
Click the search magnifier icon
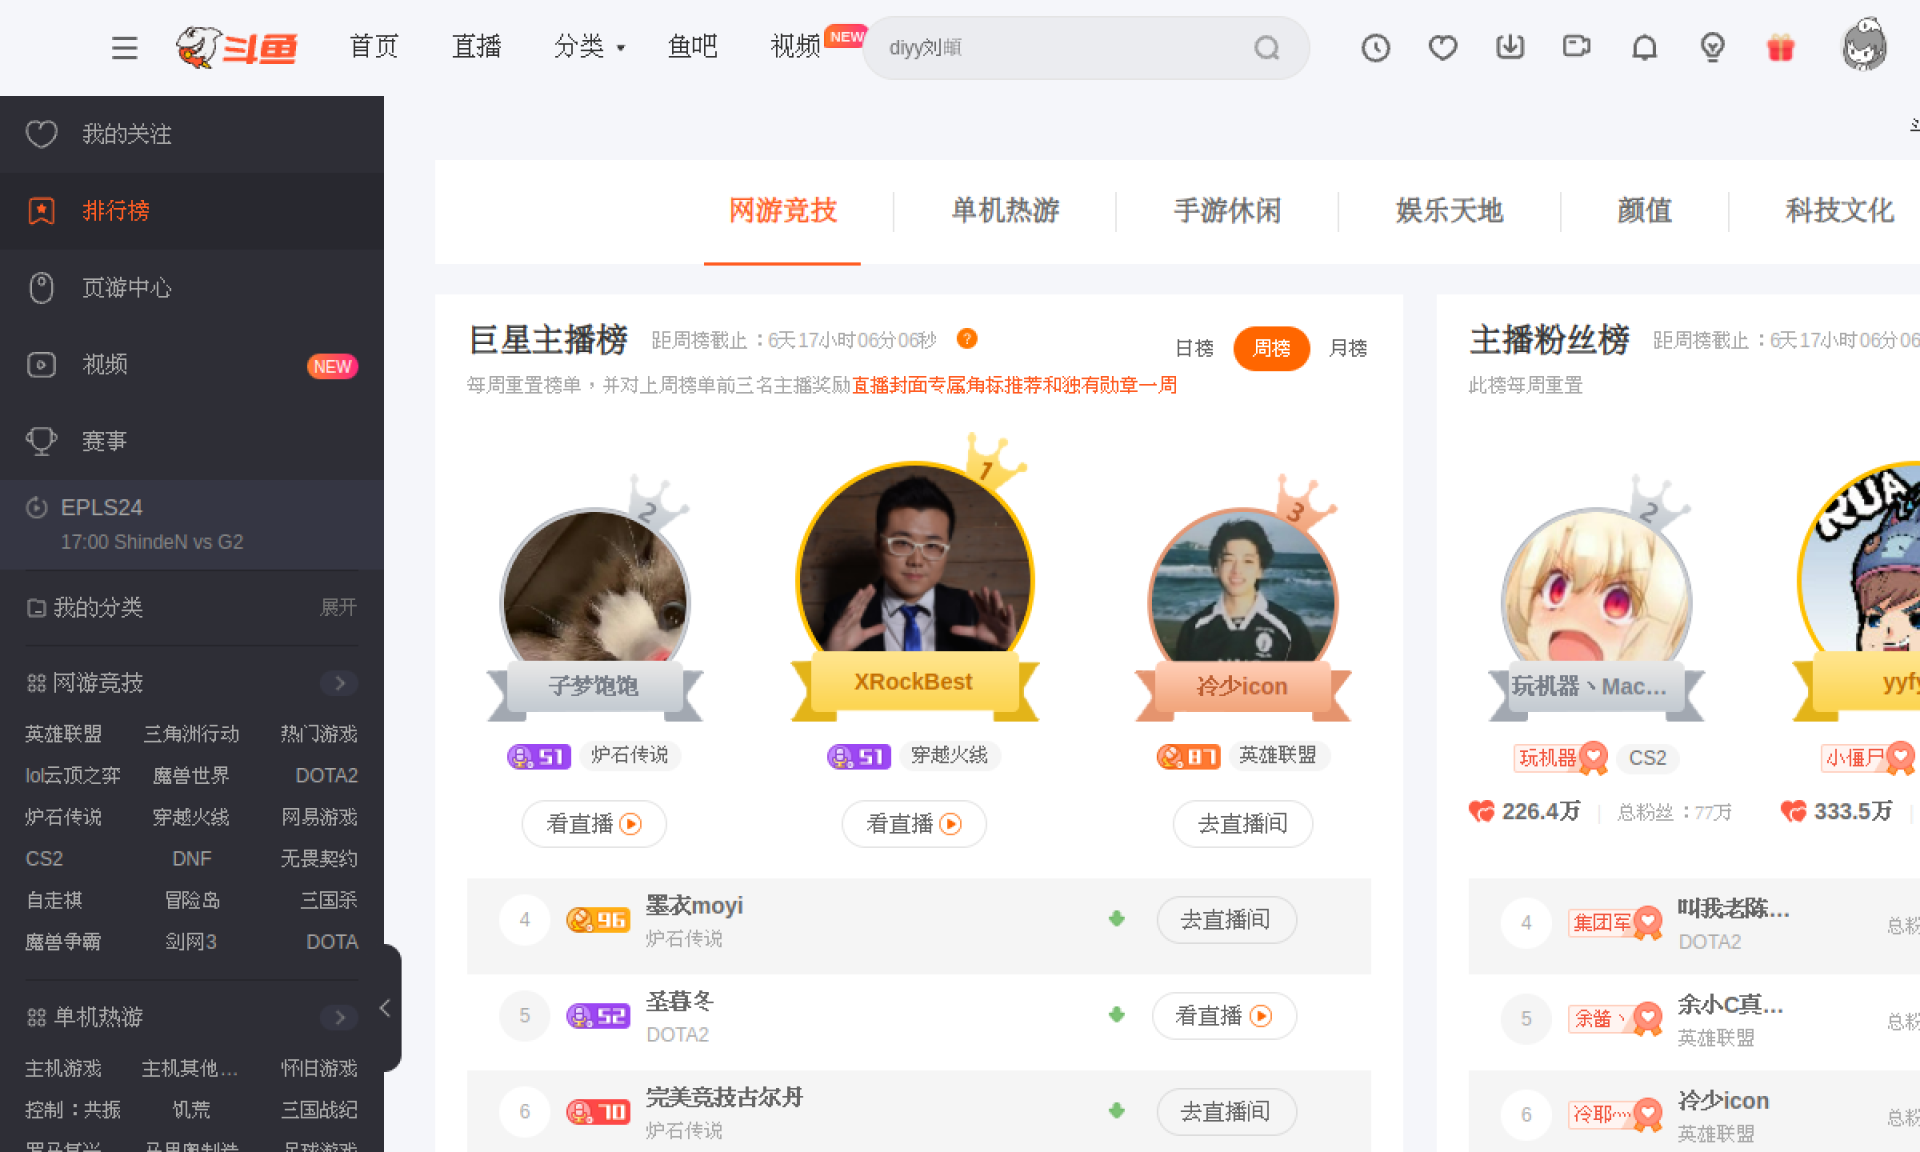(x=1267, y=47)
